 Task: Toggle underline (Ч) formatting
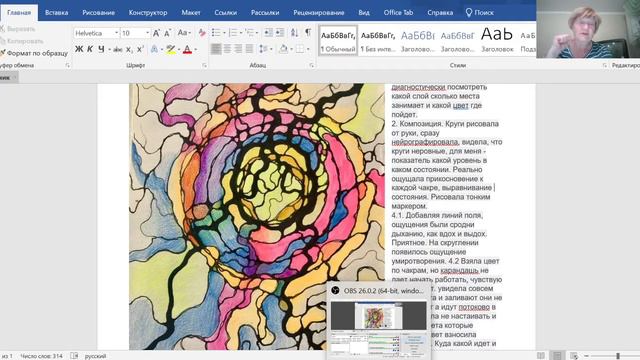pyautogui.click(x=101, y=49)
